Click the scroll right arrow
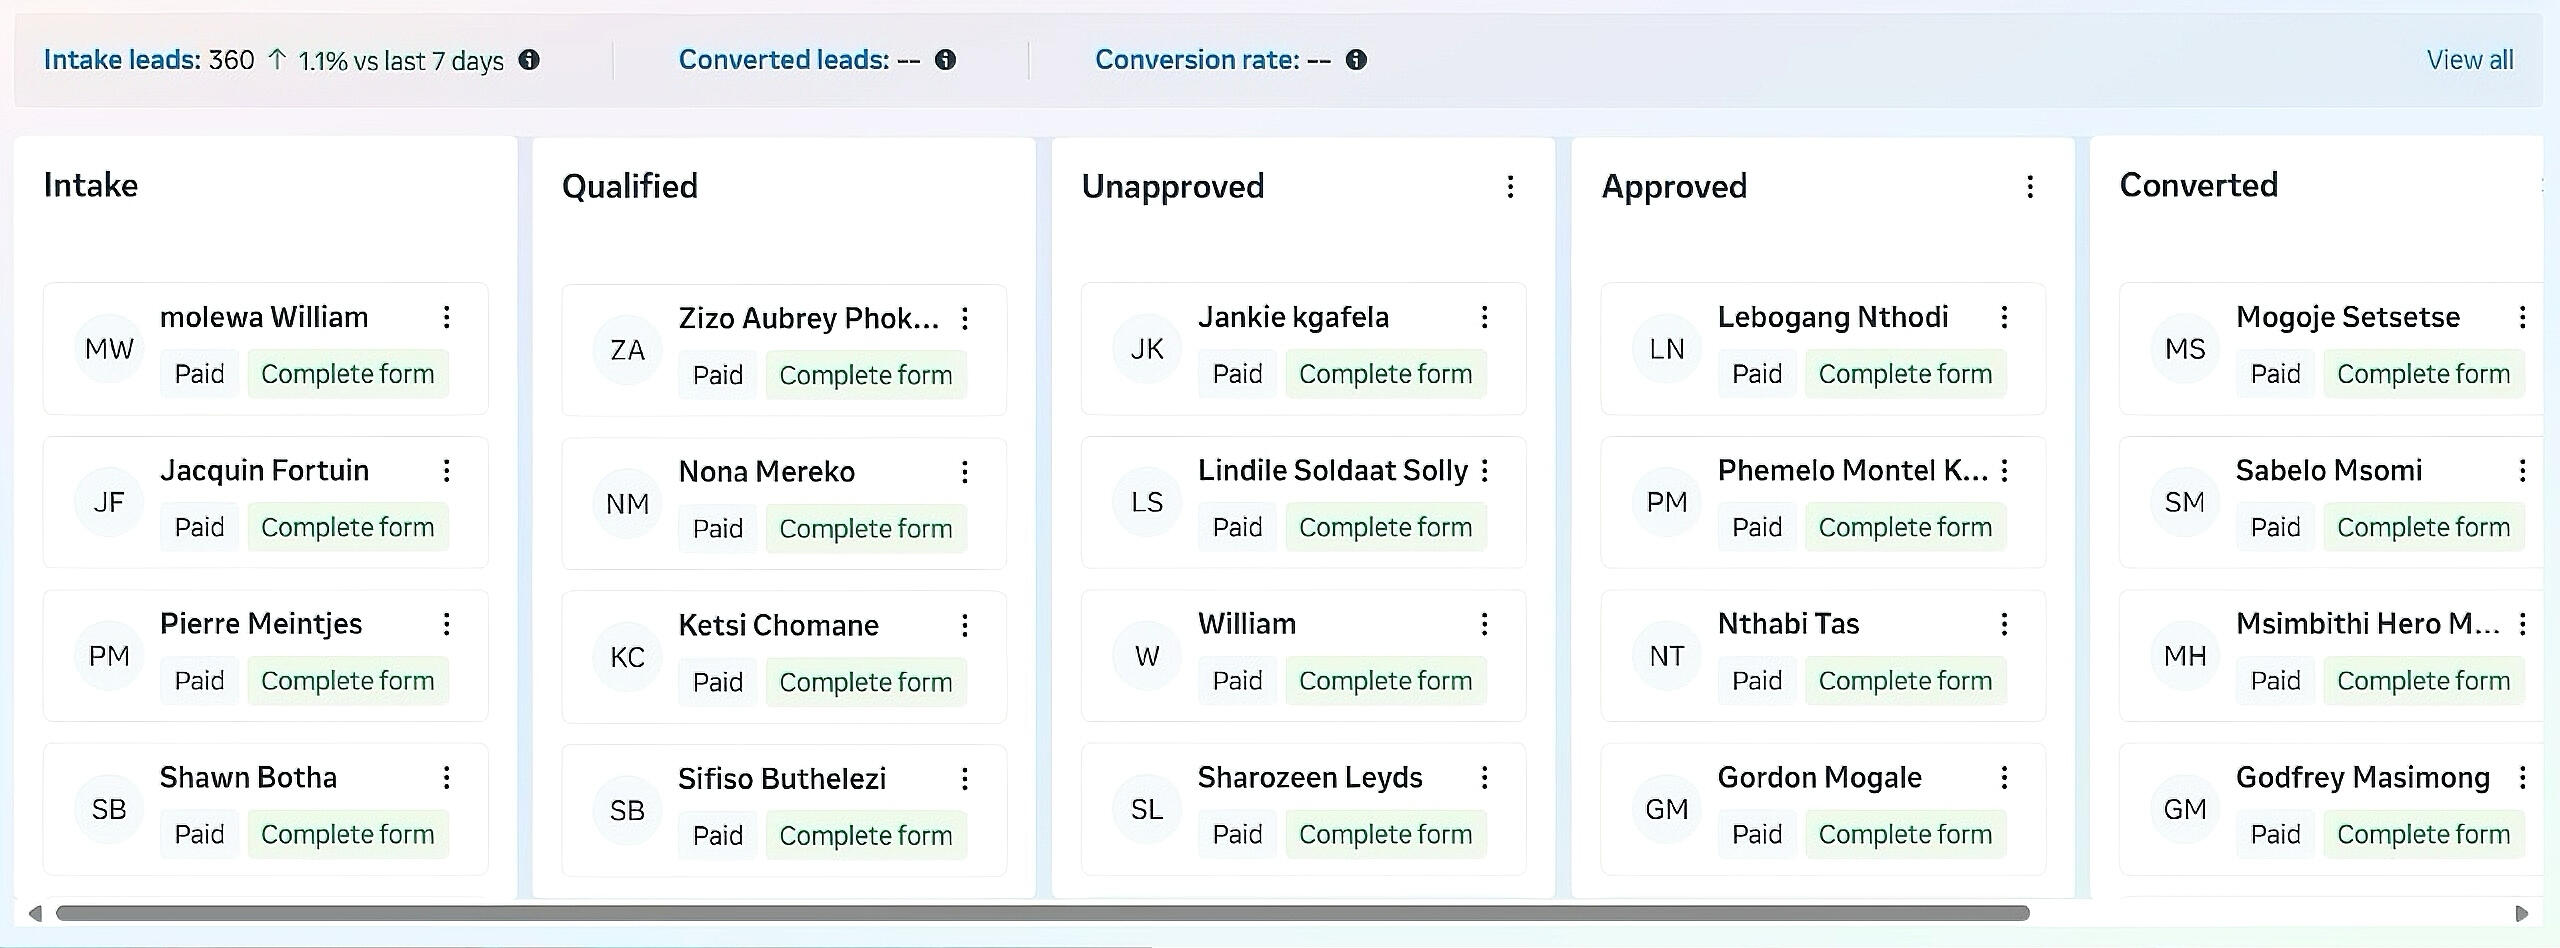 pos(2521,913)
